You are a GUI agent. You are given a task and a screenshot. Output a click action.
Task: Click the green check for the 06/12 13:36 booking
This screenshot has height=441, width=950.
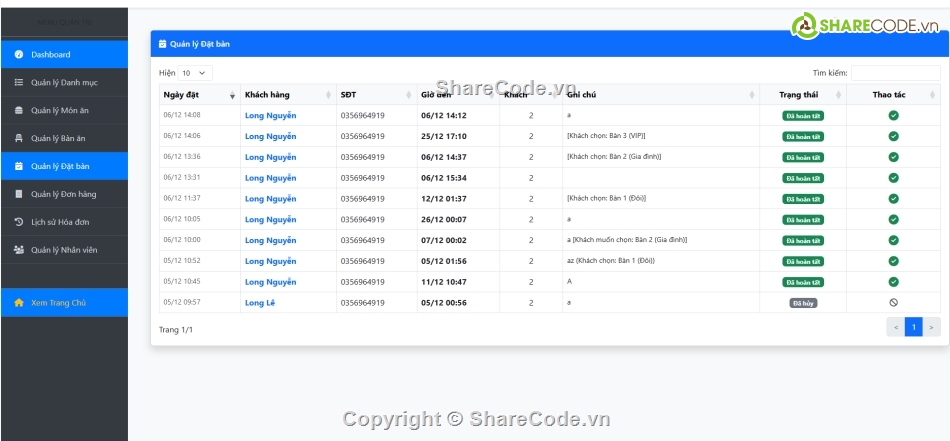point(893,157)
